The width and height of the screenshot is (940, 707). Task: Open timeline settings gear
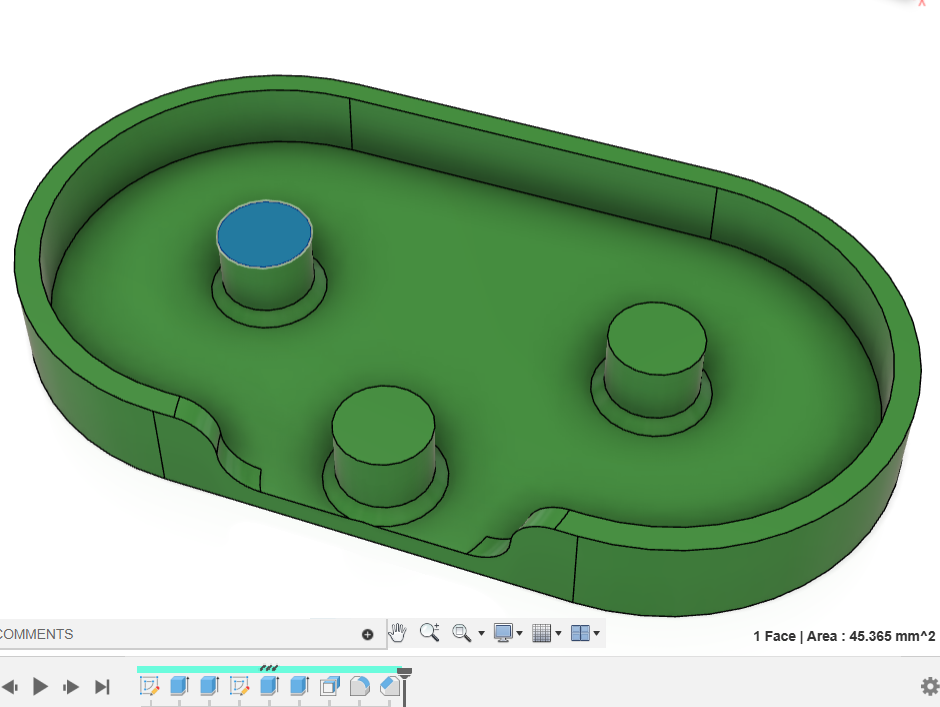click(x=929, y=686)
